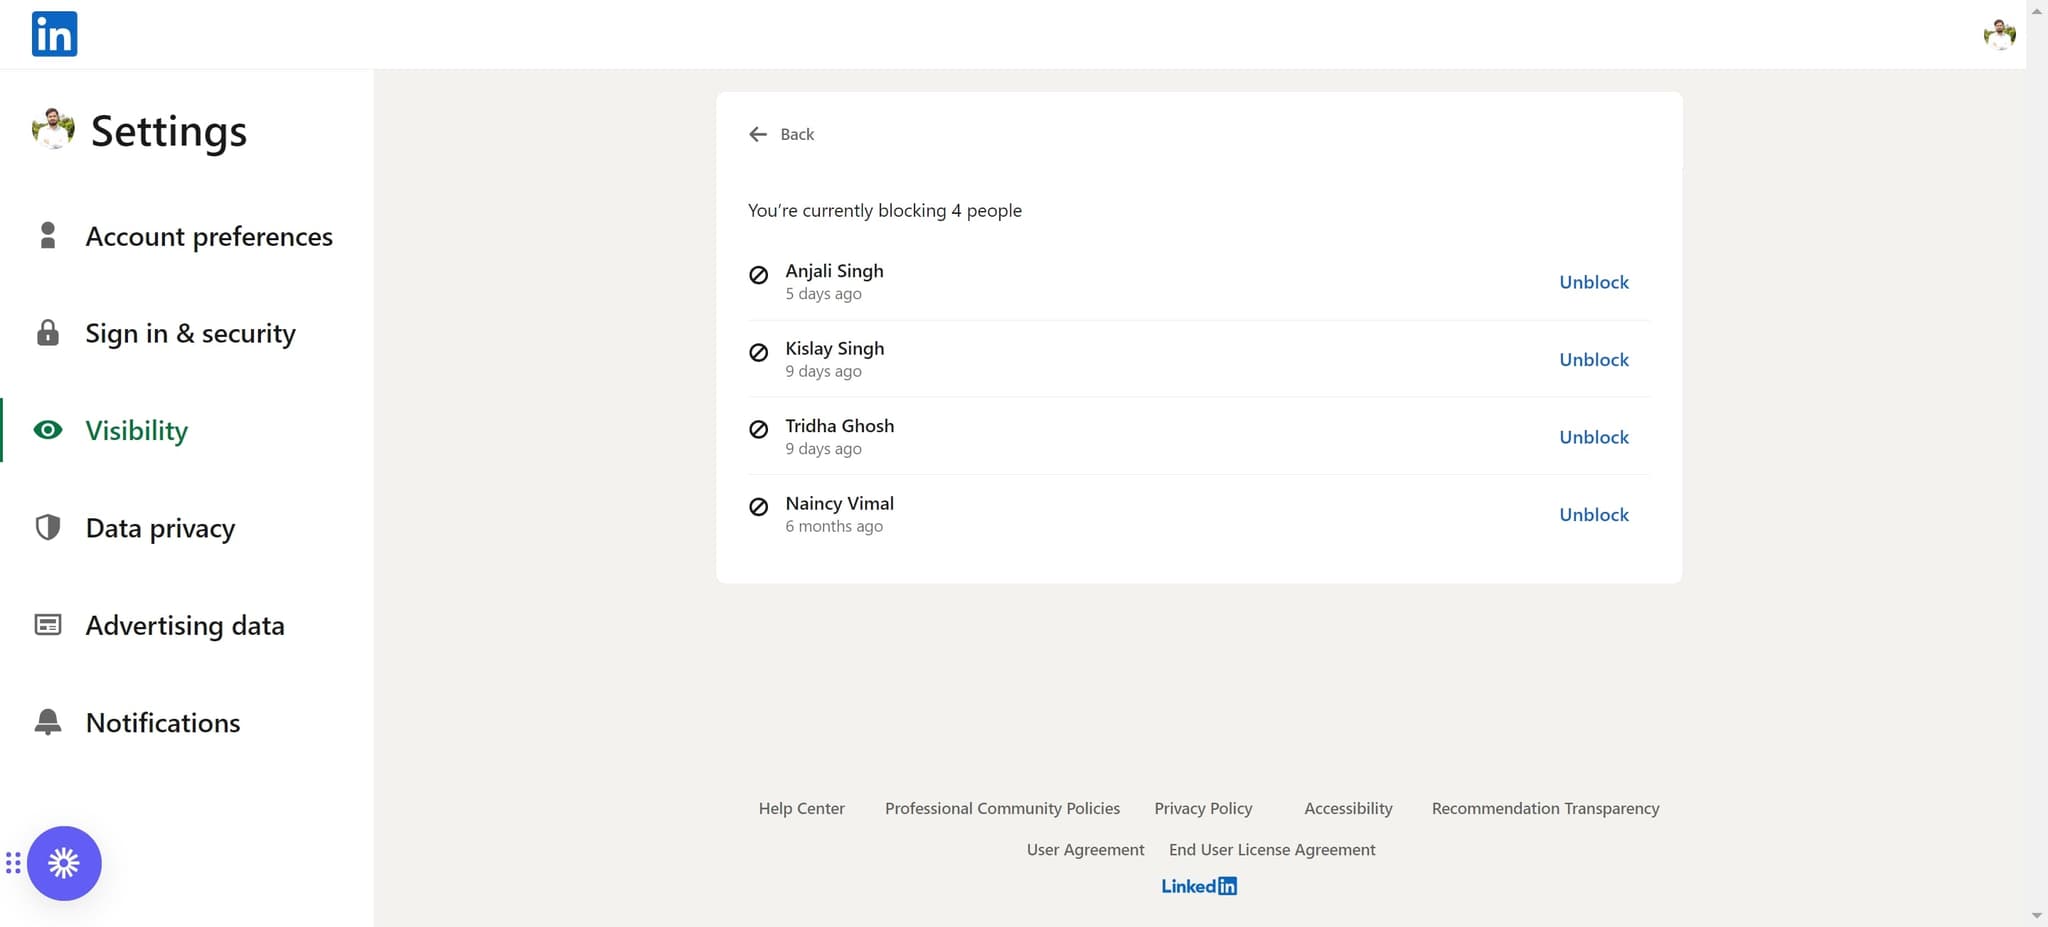
Task: Unblock Anjali Singh
Action: coord(1593,282)
